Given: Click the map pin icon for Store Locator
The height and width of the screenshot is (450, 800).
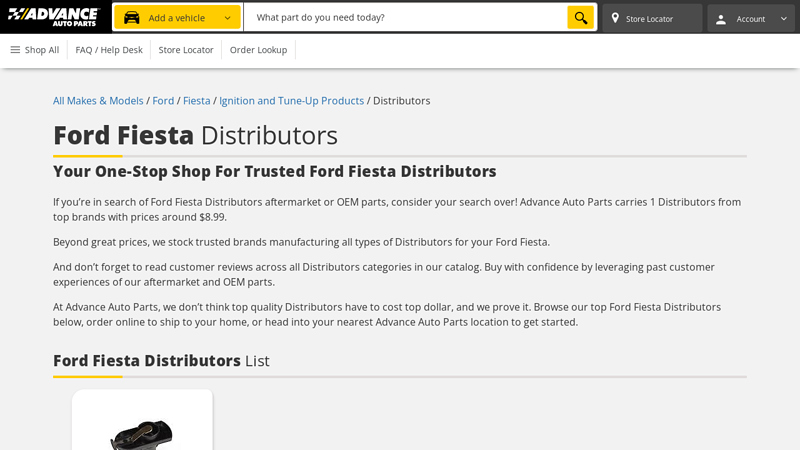Looking at the screenshot, I should point(615,18).
